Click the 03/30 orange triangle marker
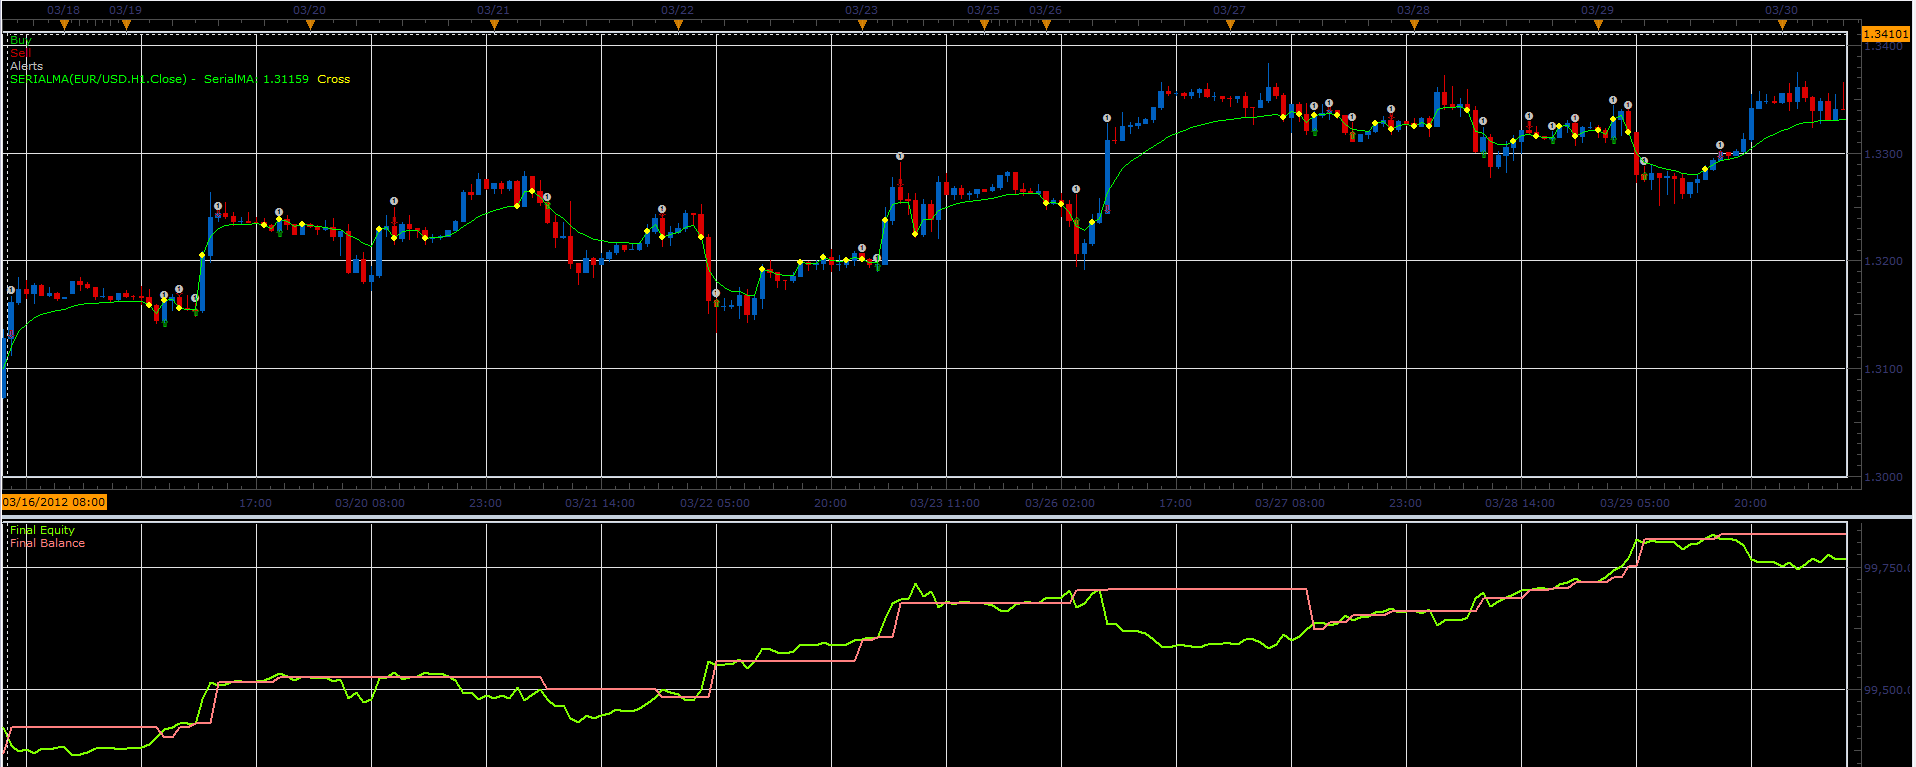Image resolution: width=1916 pixels, height=767 pixels. point(1782,24)
